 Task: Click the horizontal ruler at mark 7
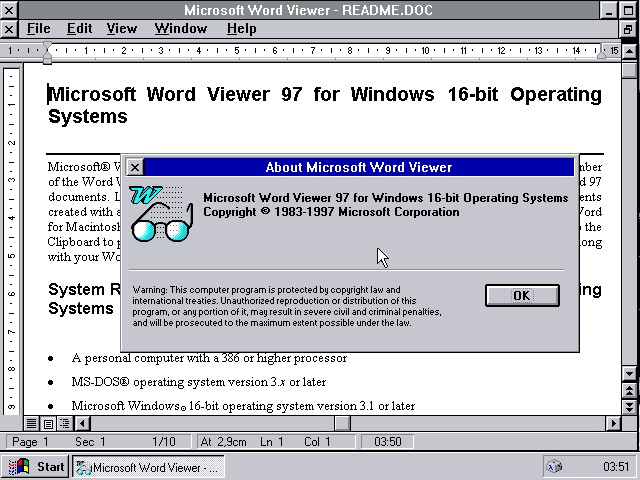(312, 51)
